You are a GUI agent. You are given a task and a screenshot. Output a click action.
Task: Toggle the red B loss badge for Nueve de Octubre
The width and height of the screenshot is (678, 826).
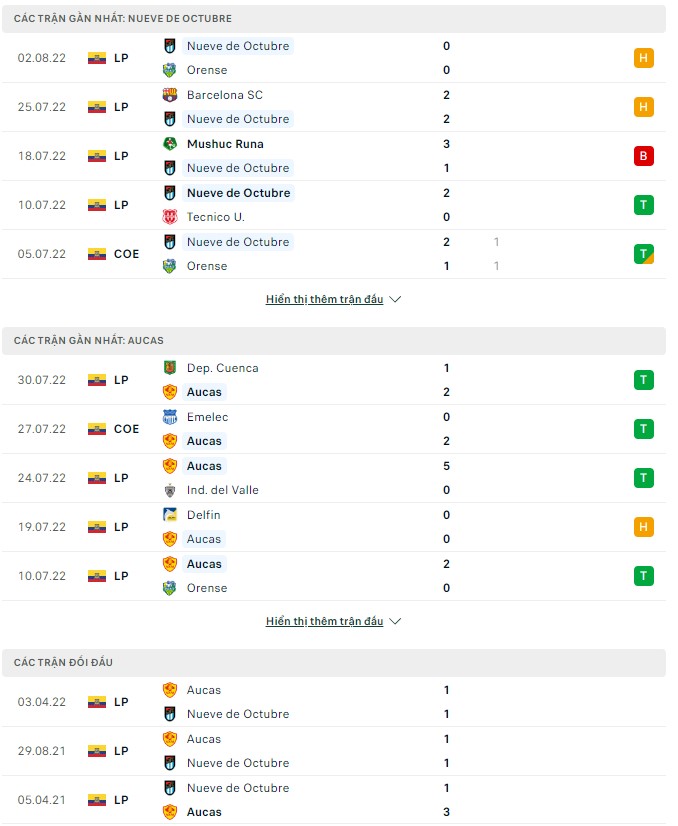(643, 156)
